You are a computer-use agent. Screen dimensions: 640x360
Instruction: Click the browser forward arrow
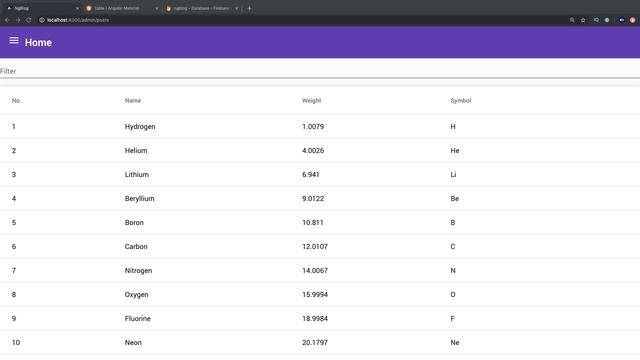(18, 20)
